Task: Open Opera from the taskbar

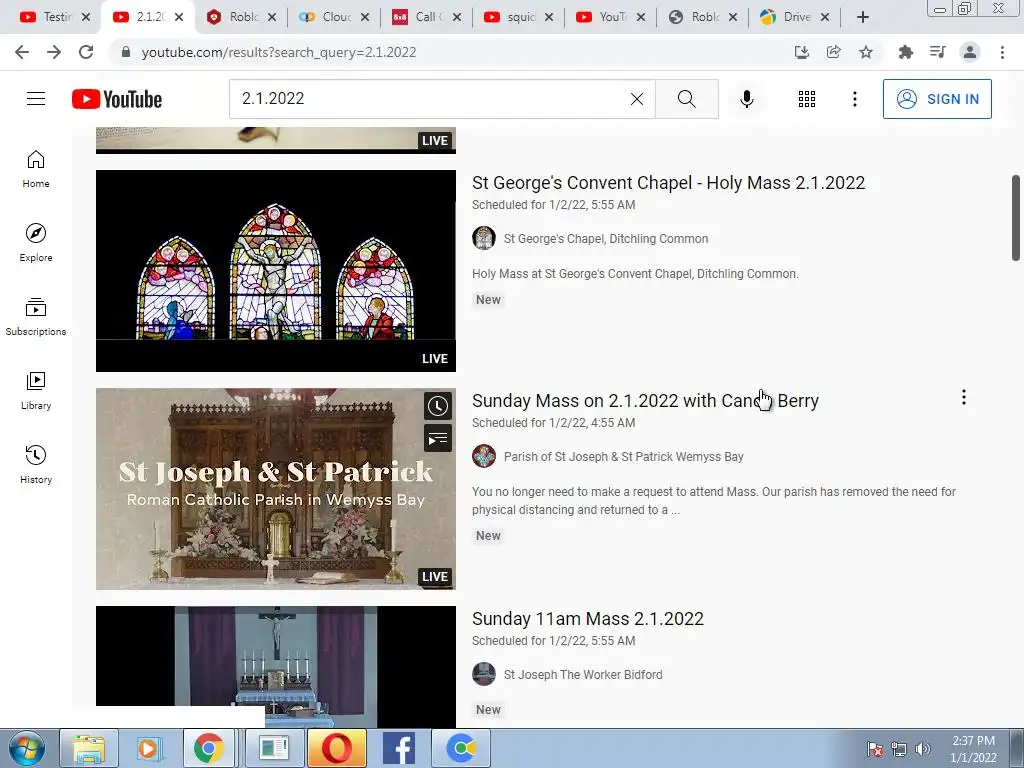Action: tap(336, 748)
